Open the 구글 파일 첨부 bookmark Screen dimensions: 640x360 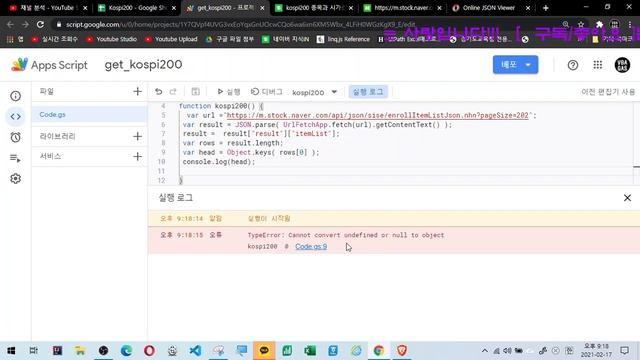pyautogui.click(x=230, y=39)
